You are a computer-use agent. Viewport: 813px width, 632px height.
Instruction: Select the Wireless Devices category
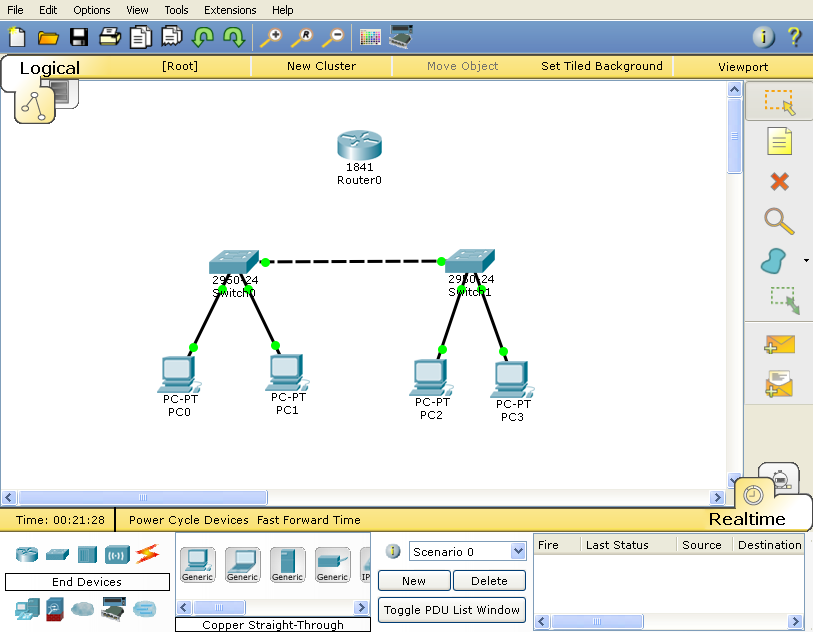[x=117, y=554]
